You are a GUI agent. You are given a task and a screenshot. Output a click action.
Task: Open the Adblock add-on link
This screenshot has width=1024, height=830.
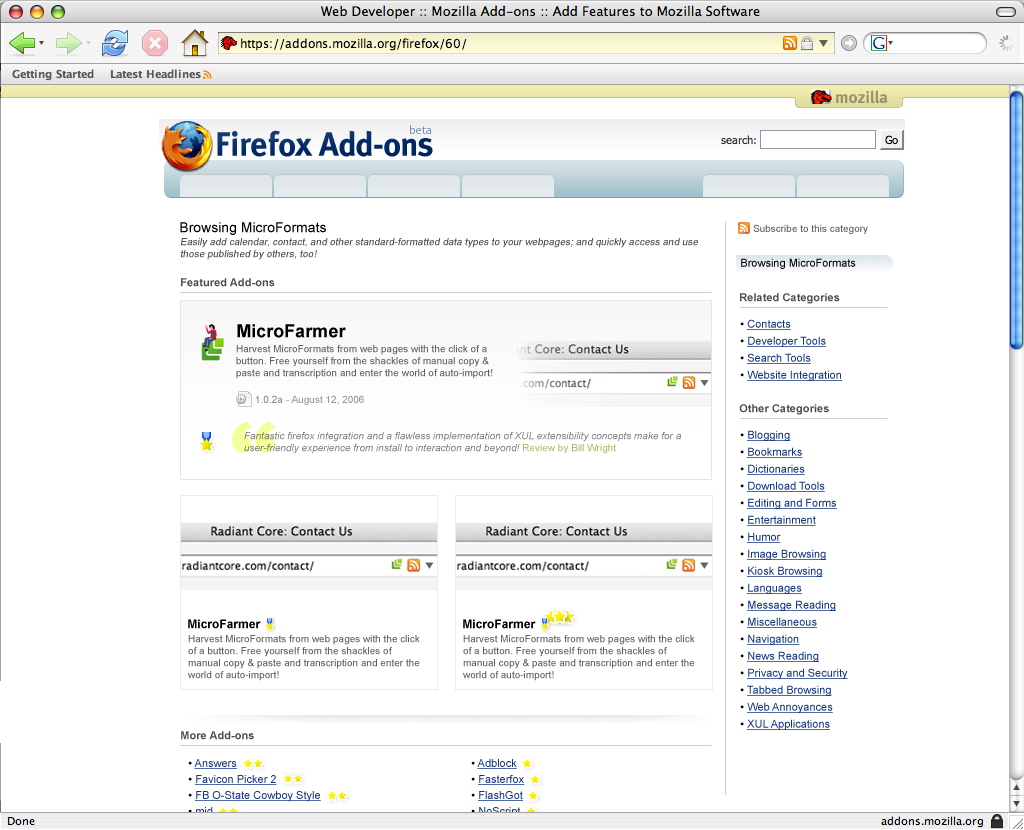tap(497, 763)
